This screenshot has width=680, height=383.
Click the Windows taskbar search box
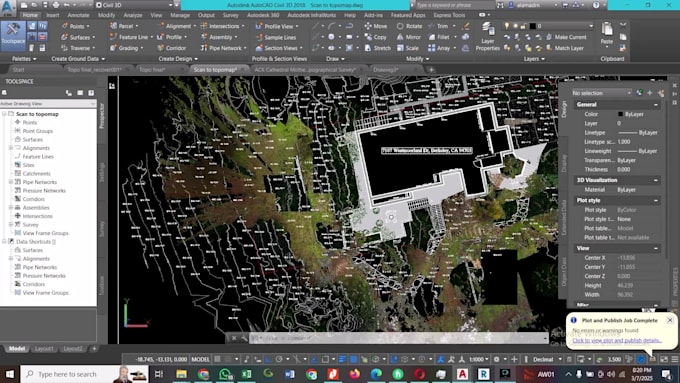(84, 374)
